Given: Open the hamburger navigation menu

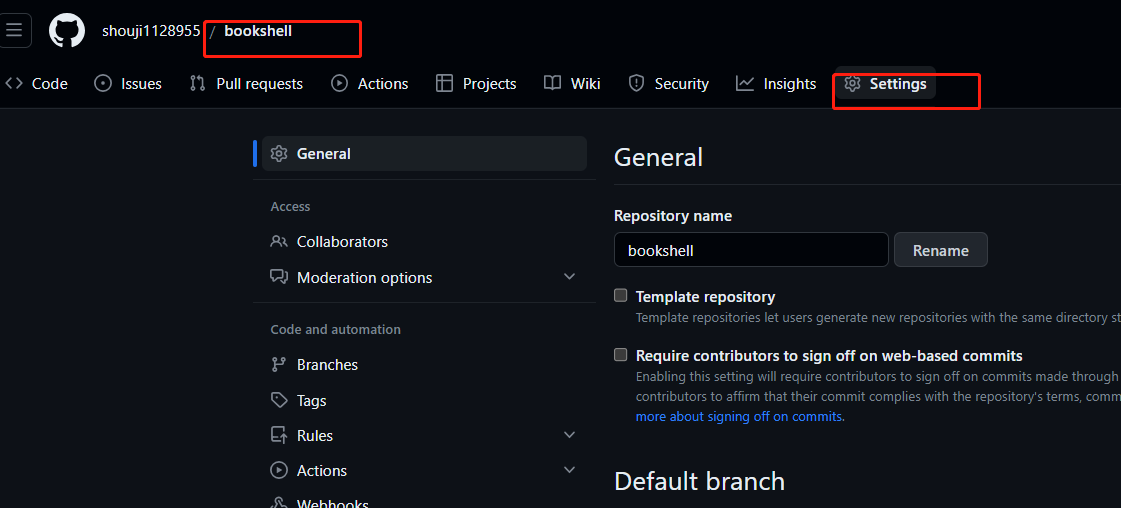Looking at the screenshot, I should tap(14, 30).
